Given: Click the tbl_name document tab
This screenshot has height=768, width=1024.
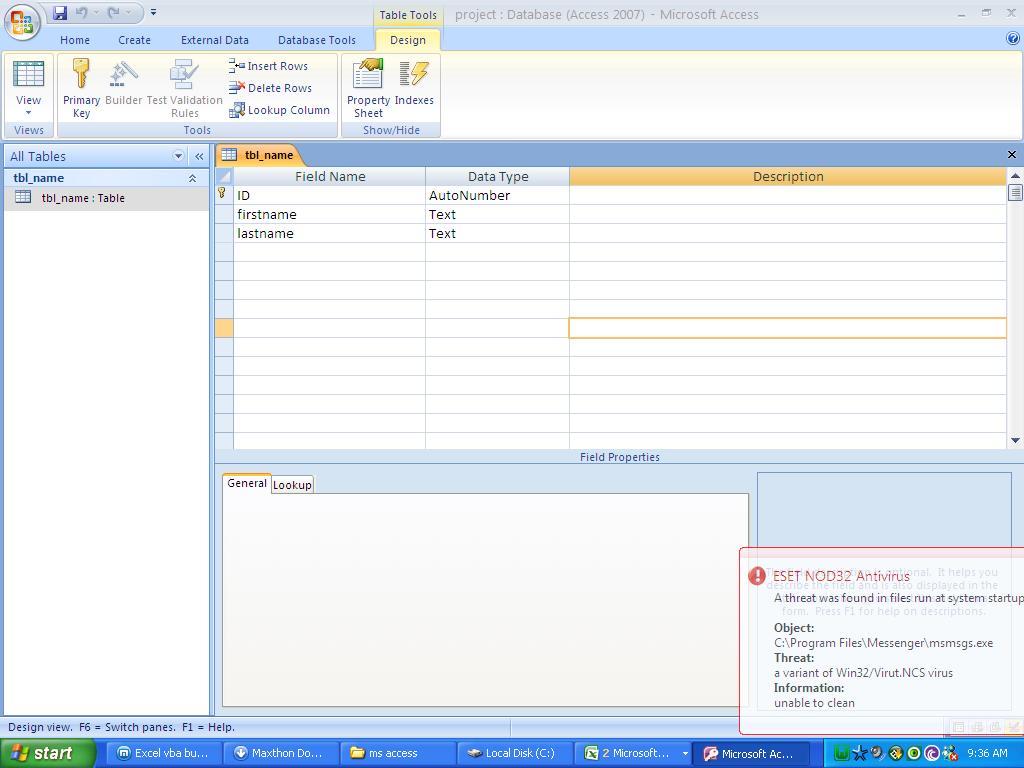Looking at the screenshot, I should [x=259, y=155].
